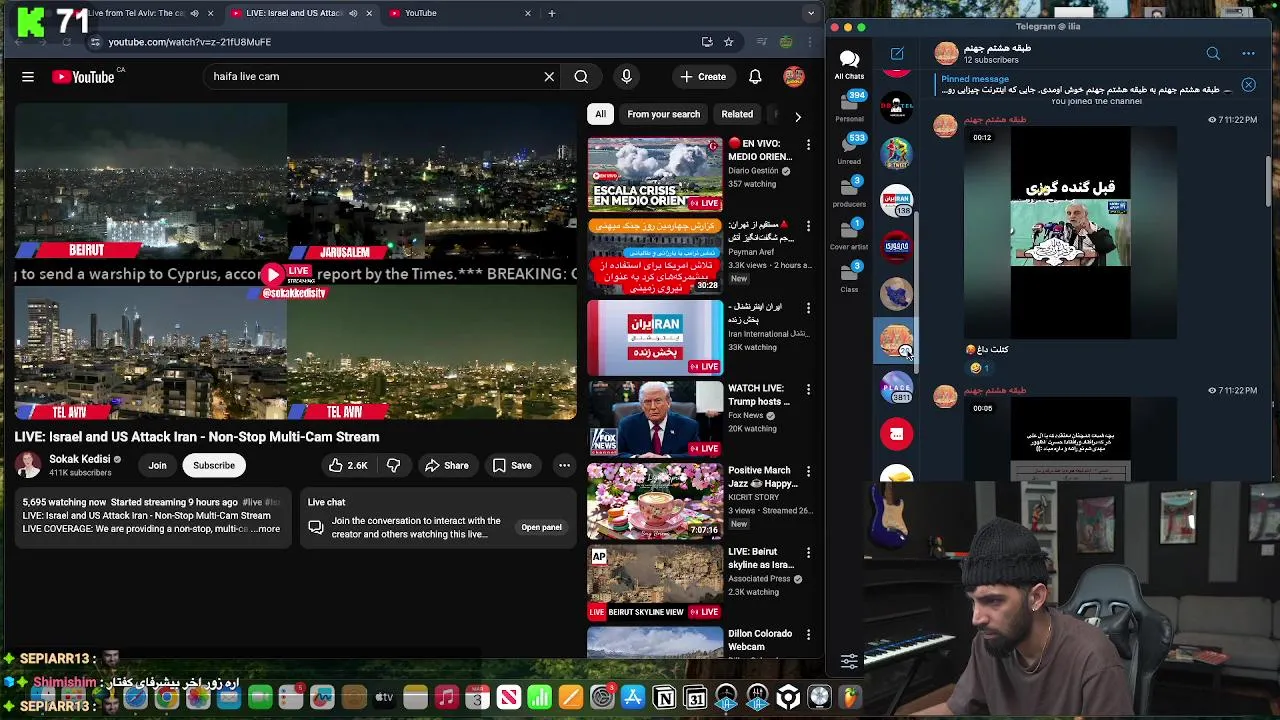Show more filter chips with right arrow

pyautogui.click(x=798, y=116)
